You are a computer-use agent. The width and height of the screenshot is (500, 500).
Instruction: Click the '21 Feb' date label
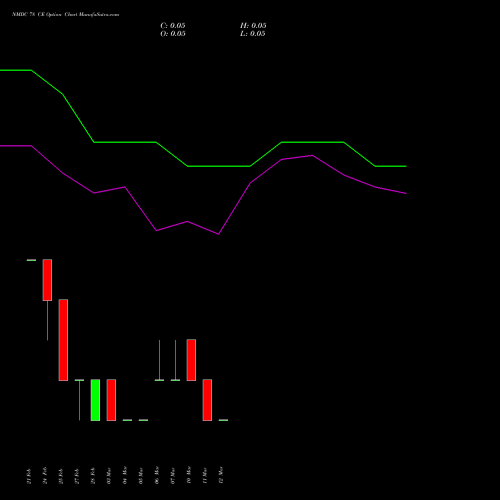click(x=29, y=476)
